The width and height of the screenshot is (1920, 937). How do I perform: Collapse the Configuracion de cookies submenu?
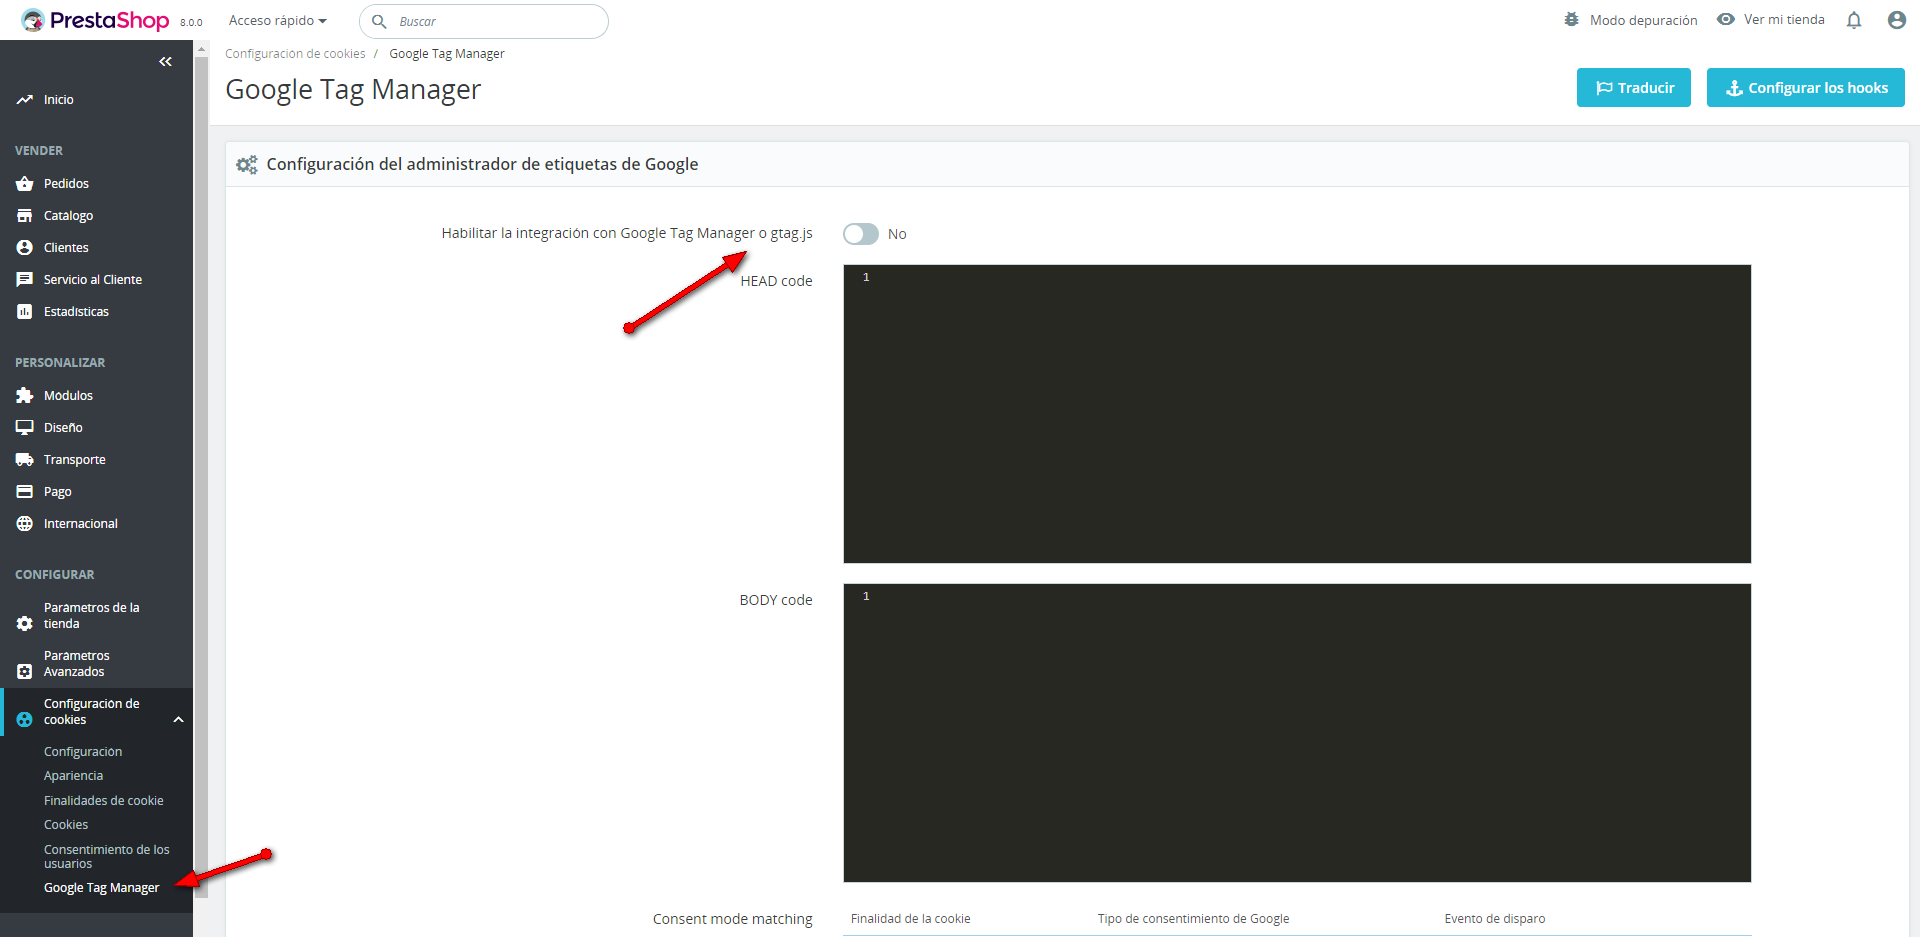179,720
